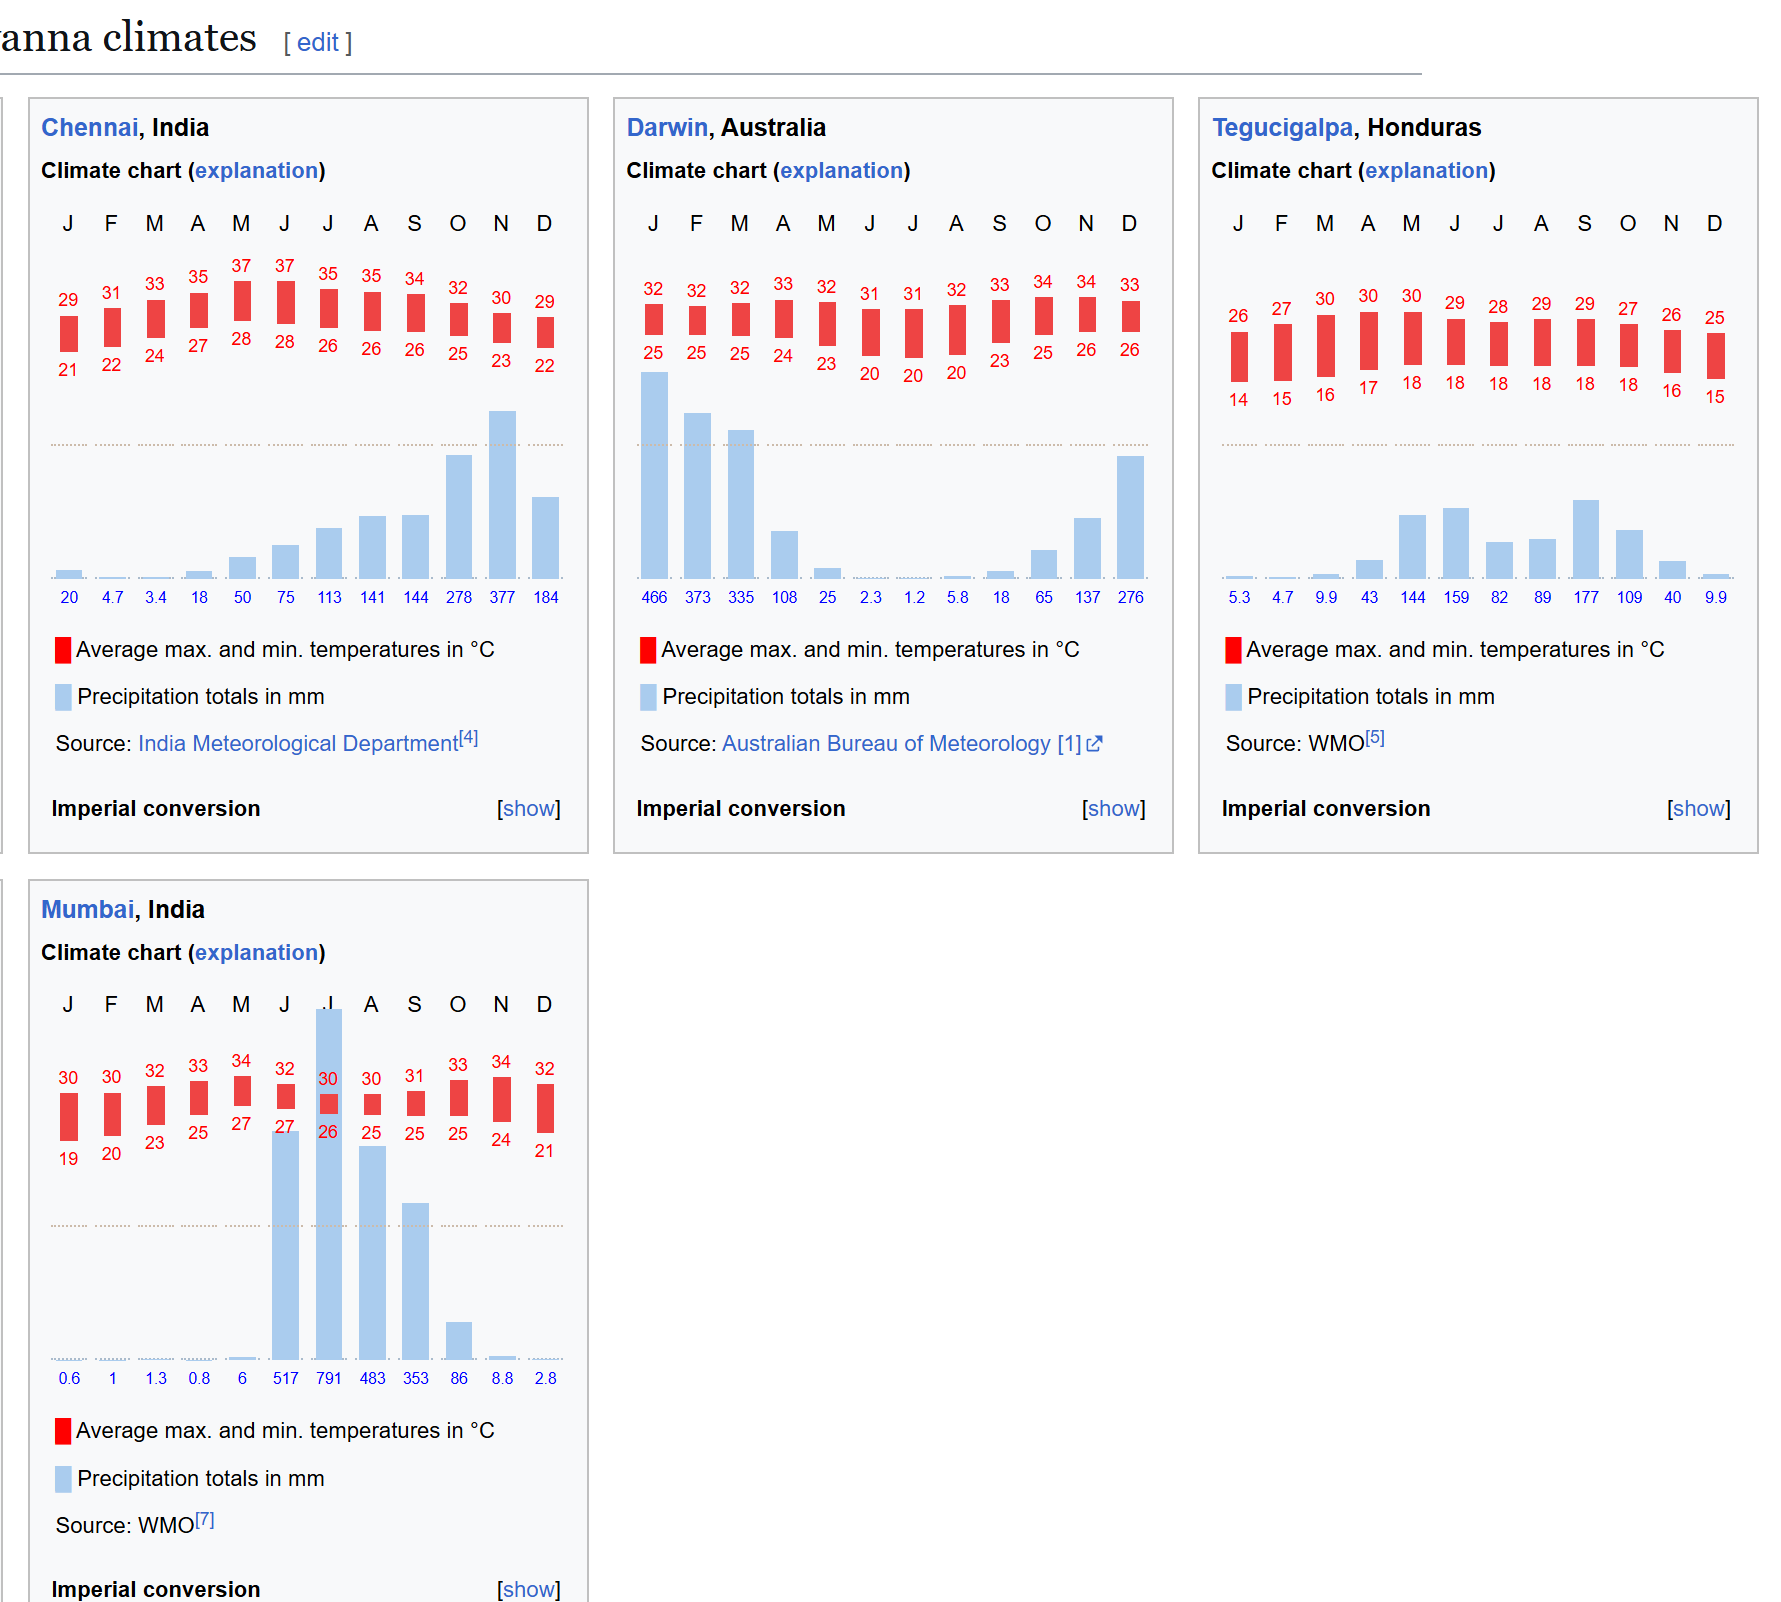Open India Meteorological Department source link
Image resolution: width=1781 pixels, height=1602 pixels.
297,744
